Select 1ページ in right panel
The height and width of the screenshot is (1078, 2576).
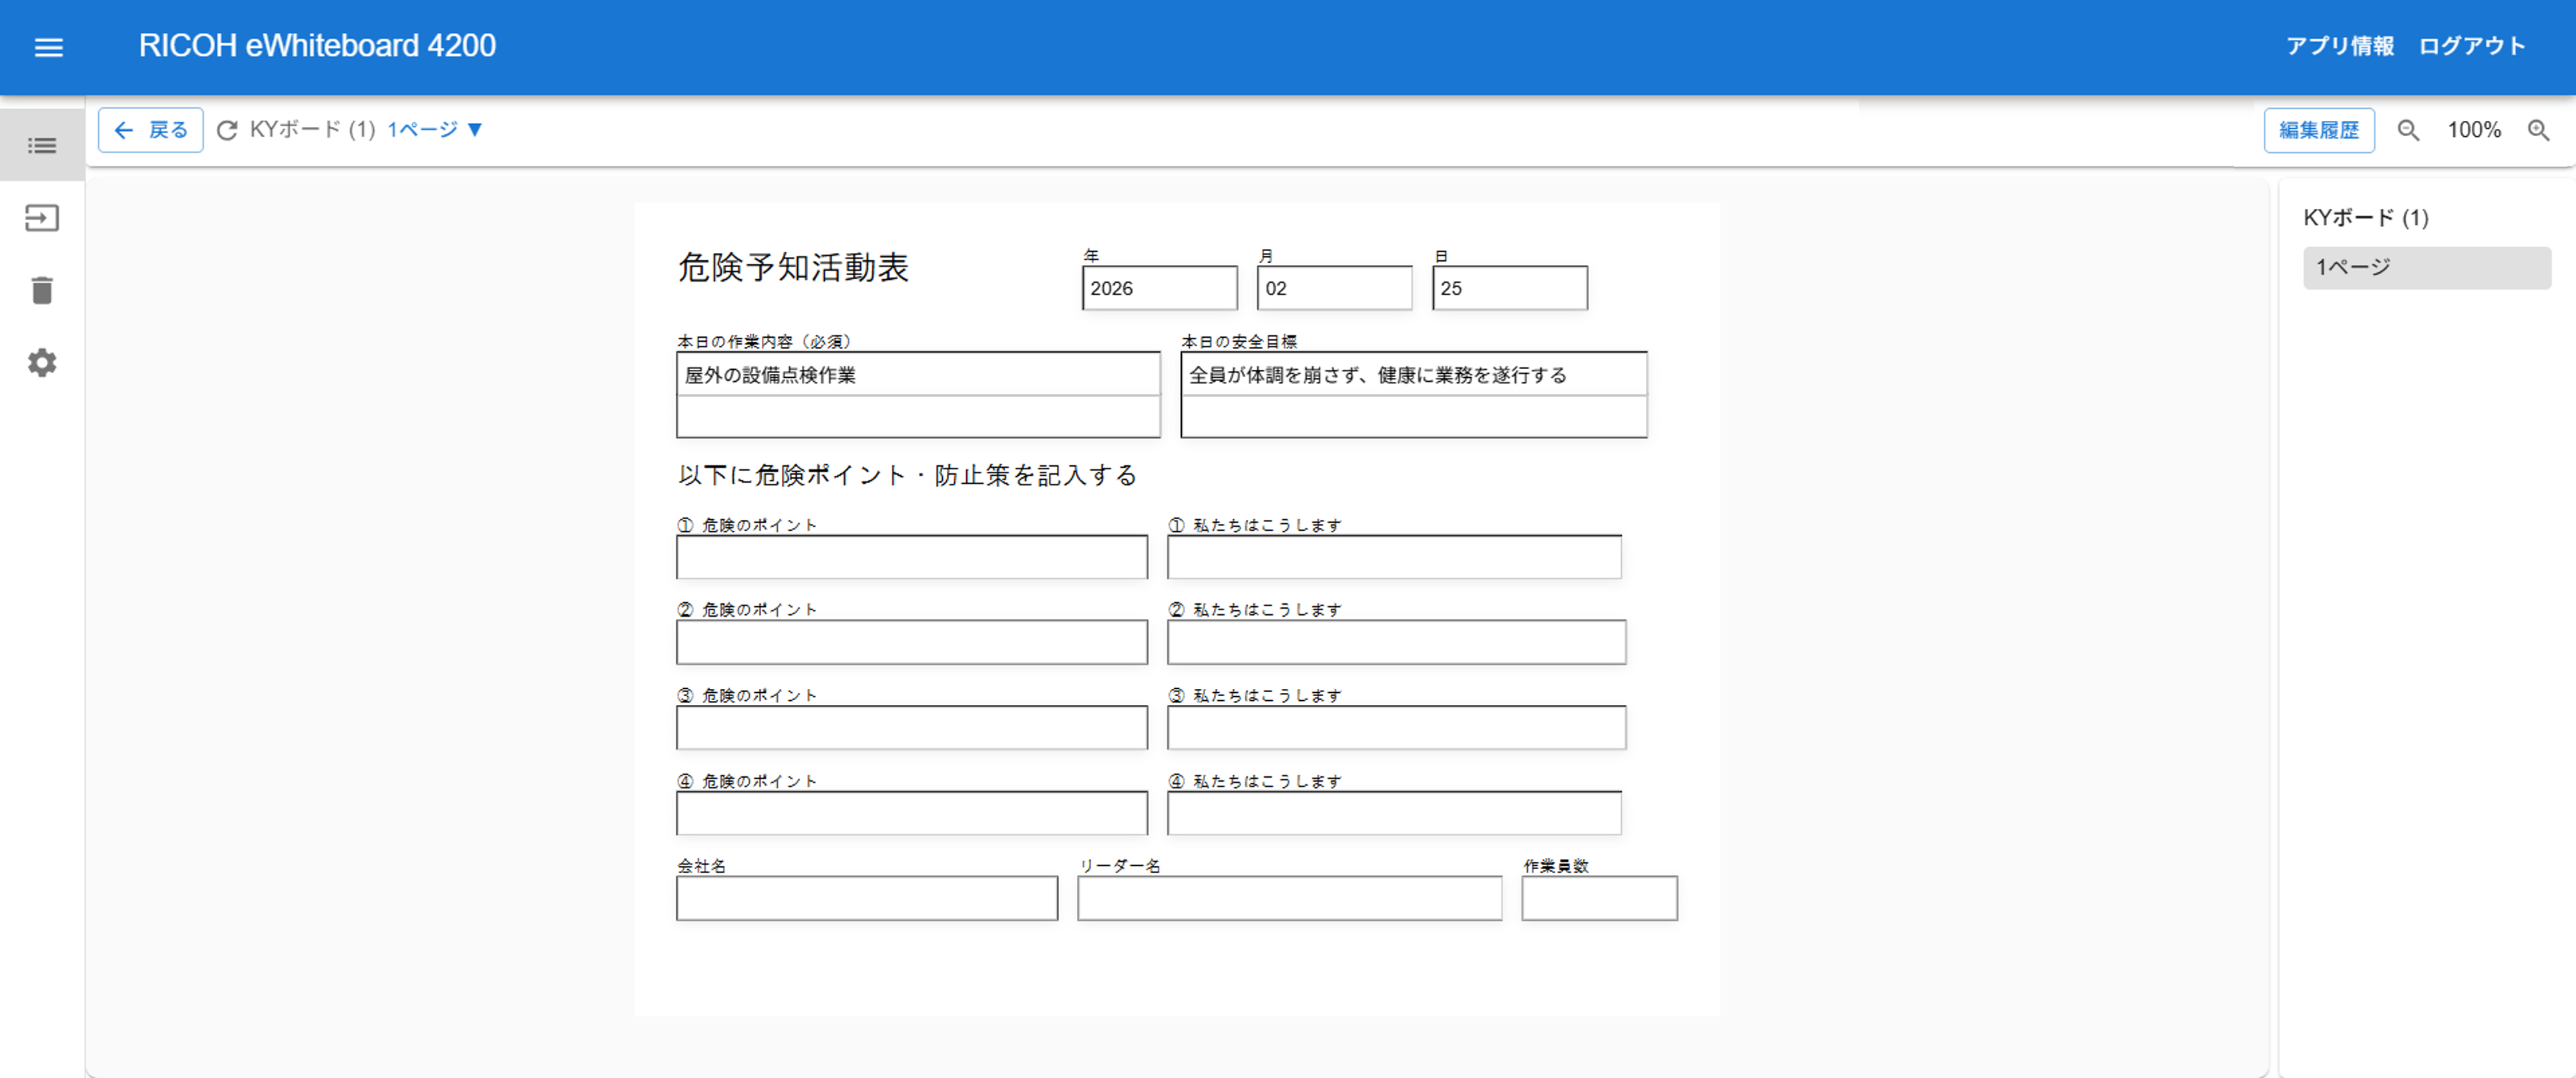[x=2426, y=268]
